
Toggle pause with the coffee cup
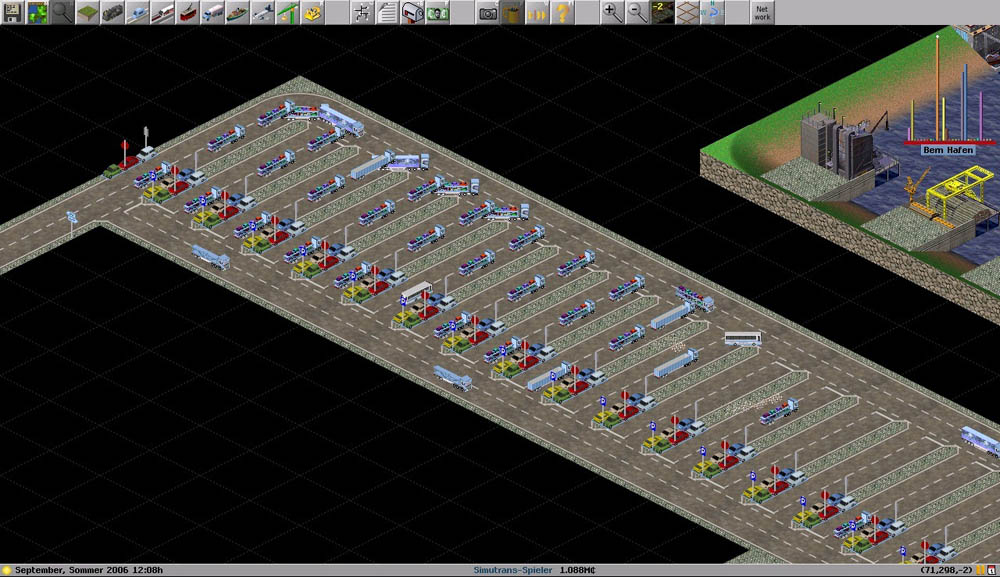513,12
